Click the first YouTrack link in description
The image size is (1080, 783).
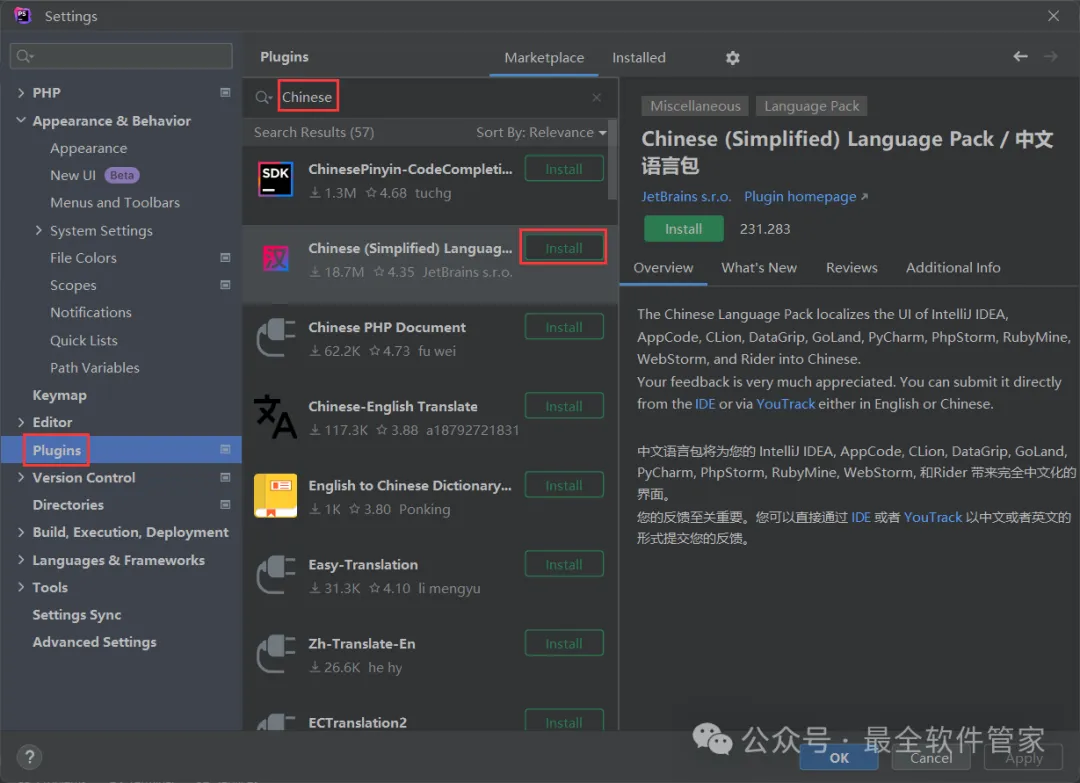(785, 404)
